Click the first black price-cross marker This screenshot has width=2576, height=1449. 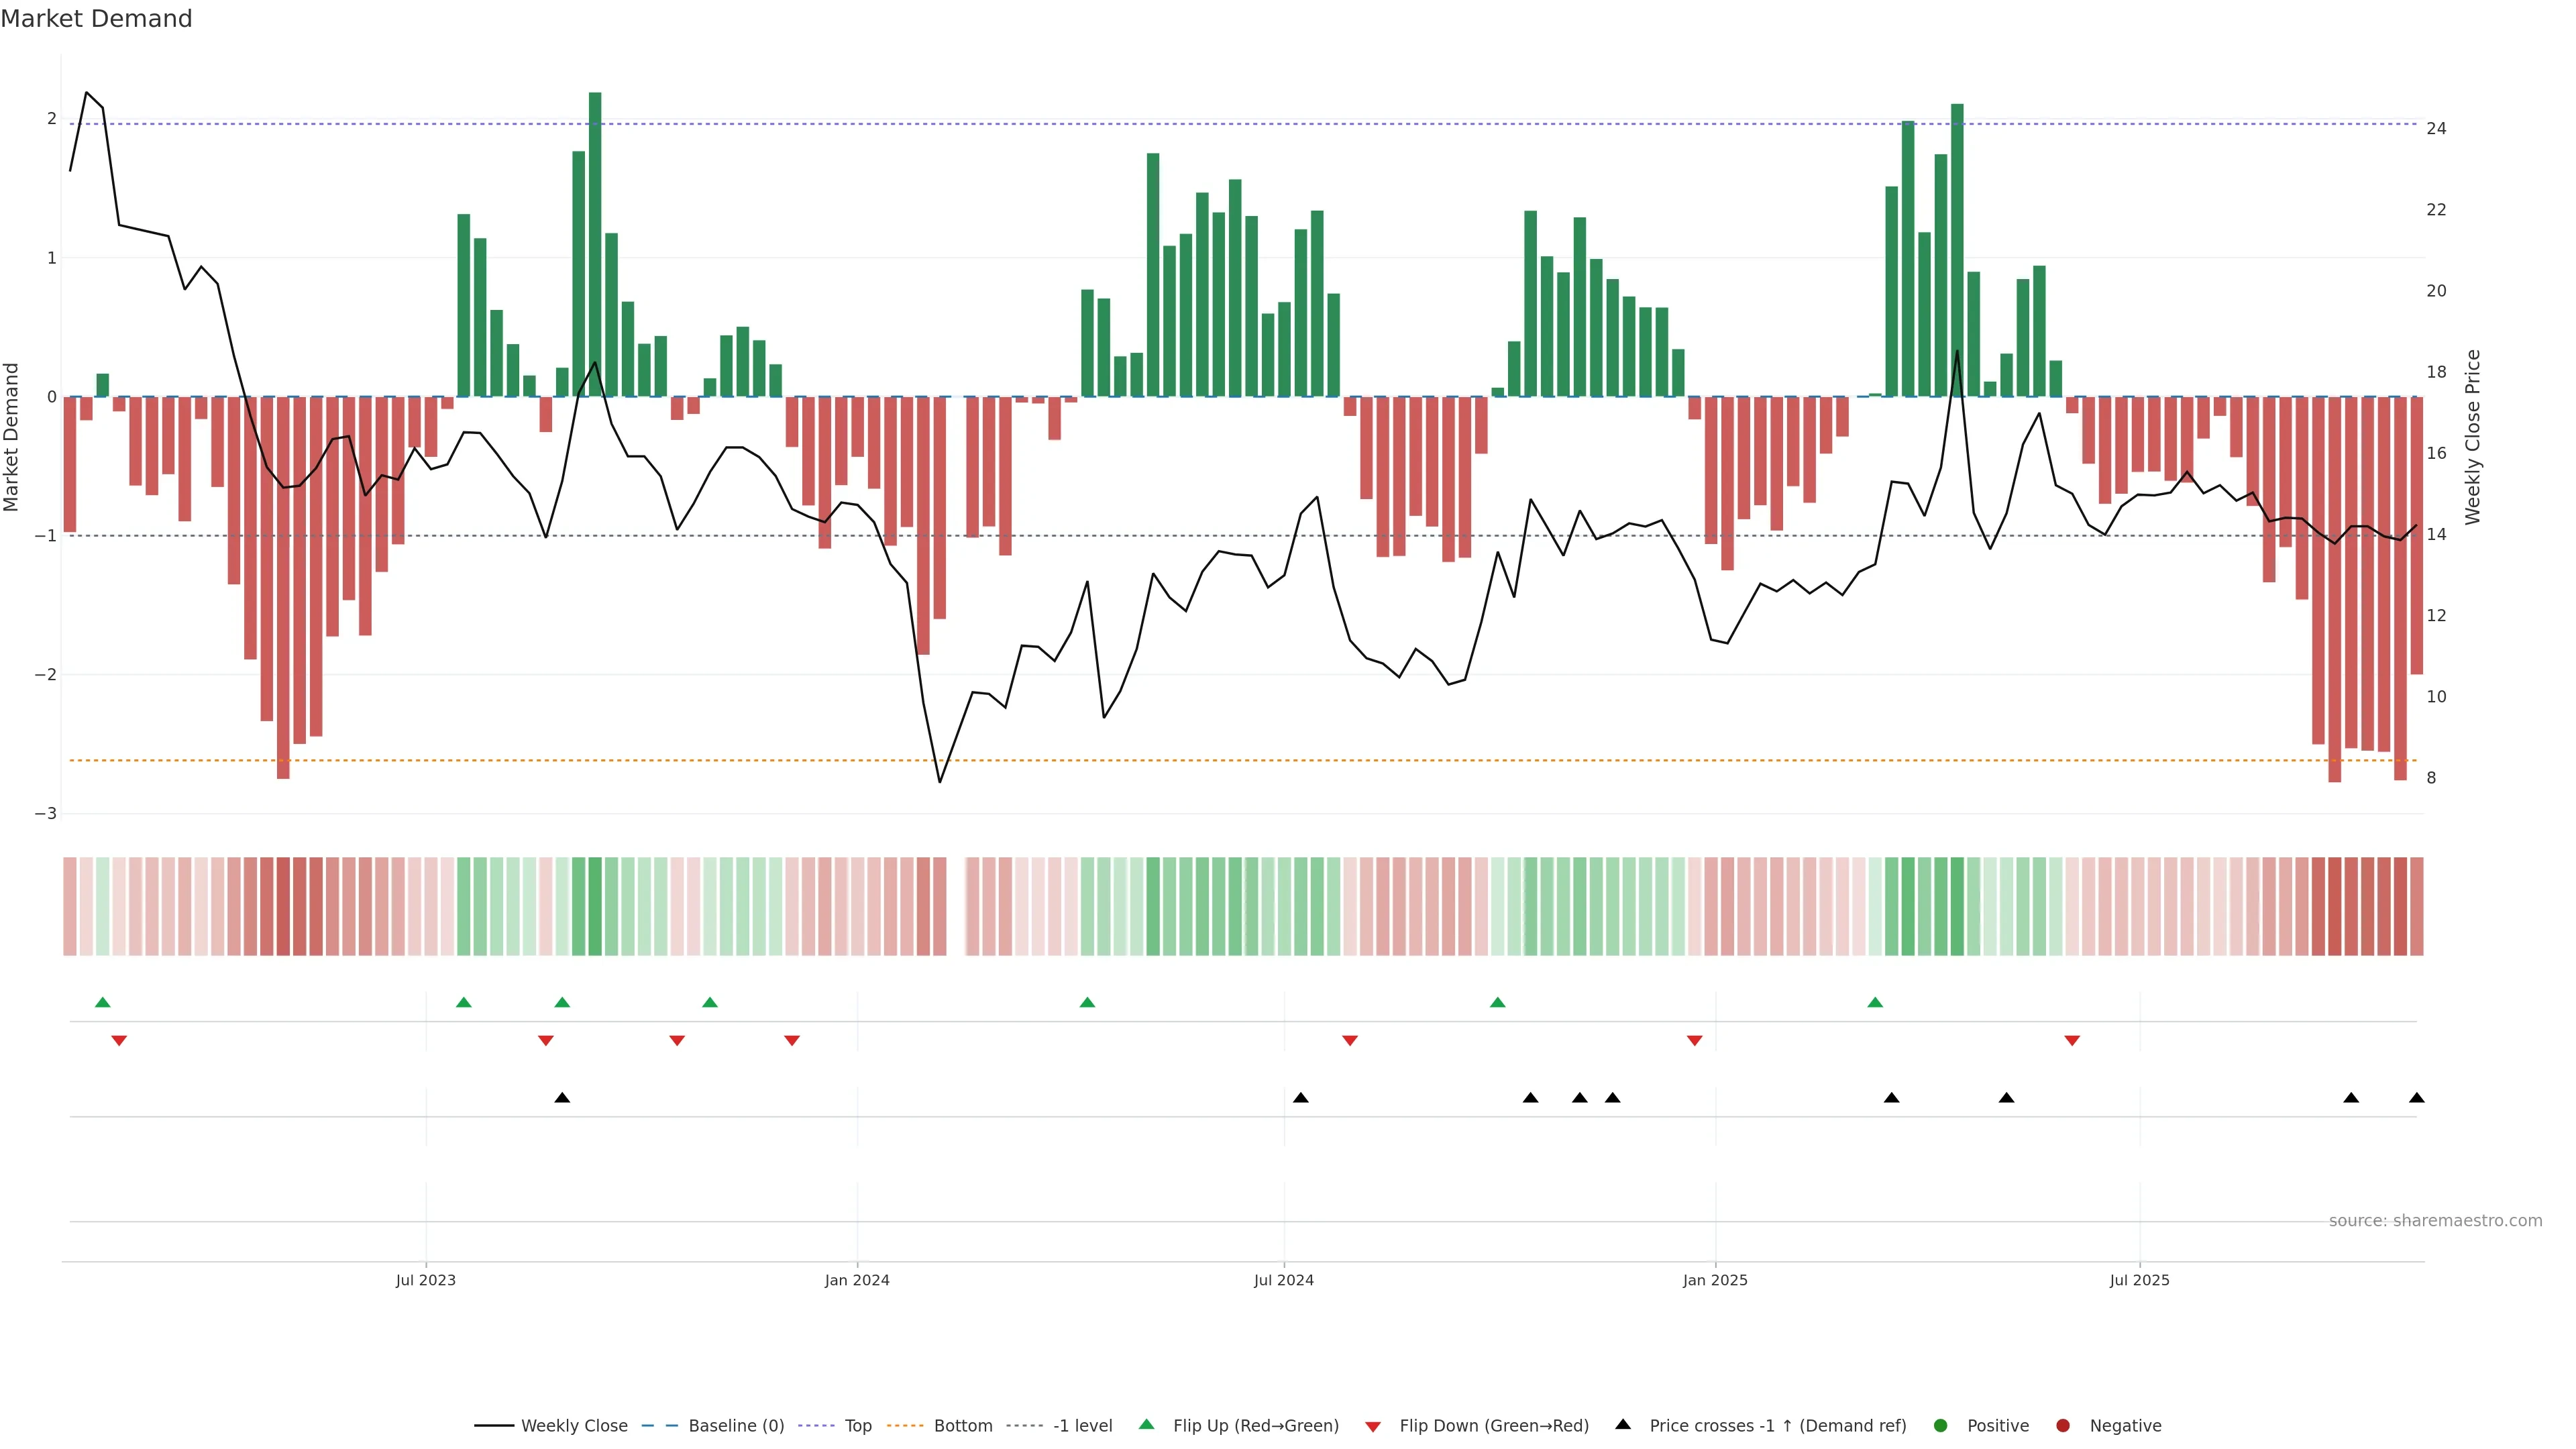(x=562, y=1098)
